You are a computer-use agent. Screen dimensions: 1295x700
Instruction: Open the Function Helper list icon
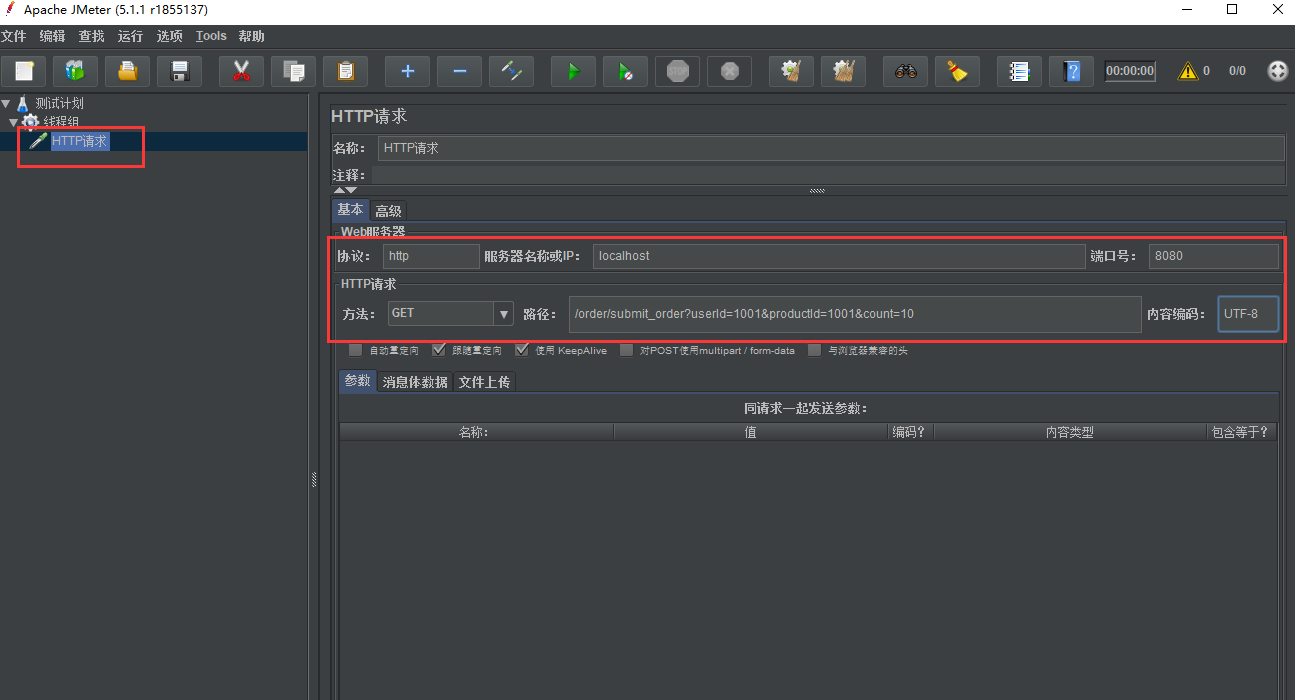1019,71
